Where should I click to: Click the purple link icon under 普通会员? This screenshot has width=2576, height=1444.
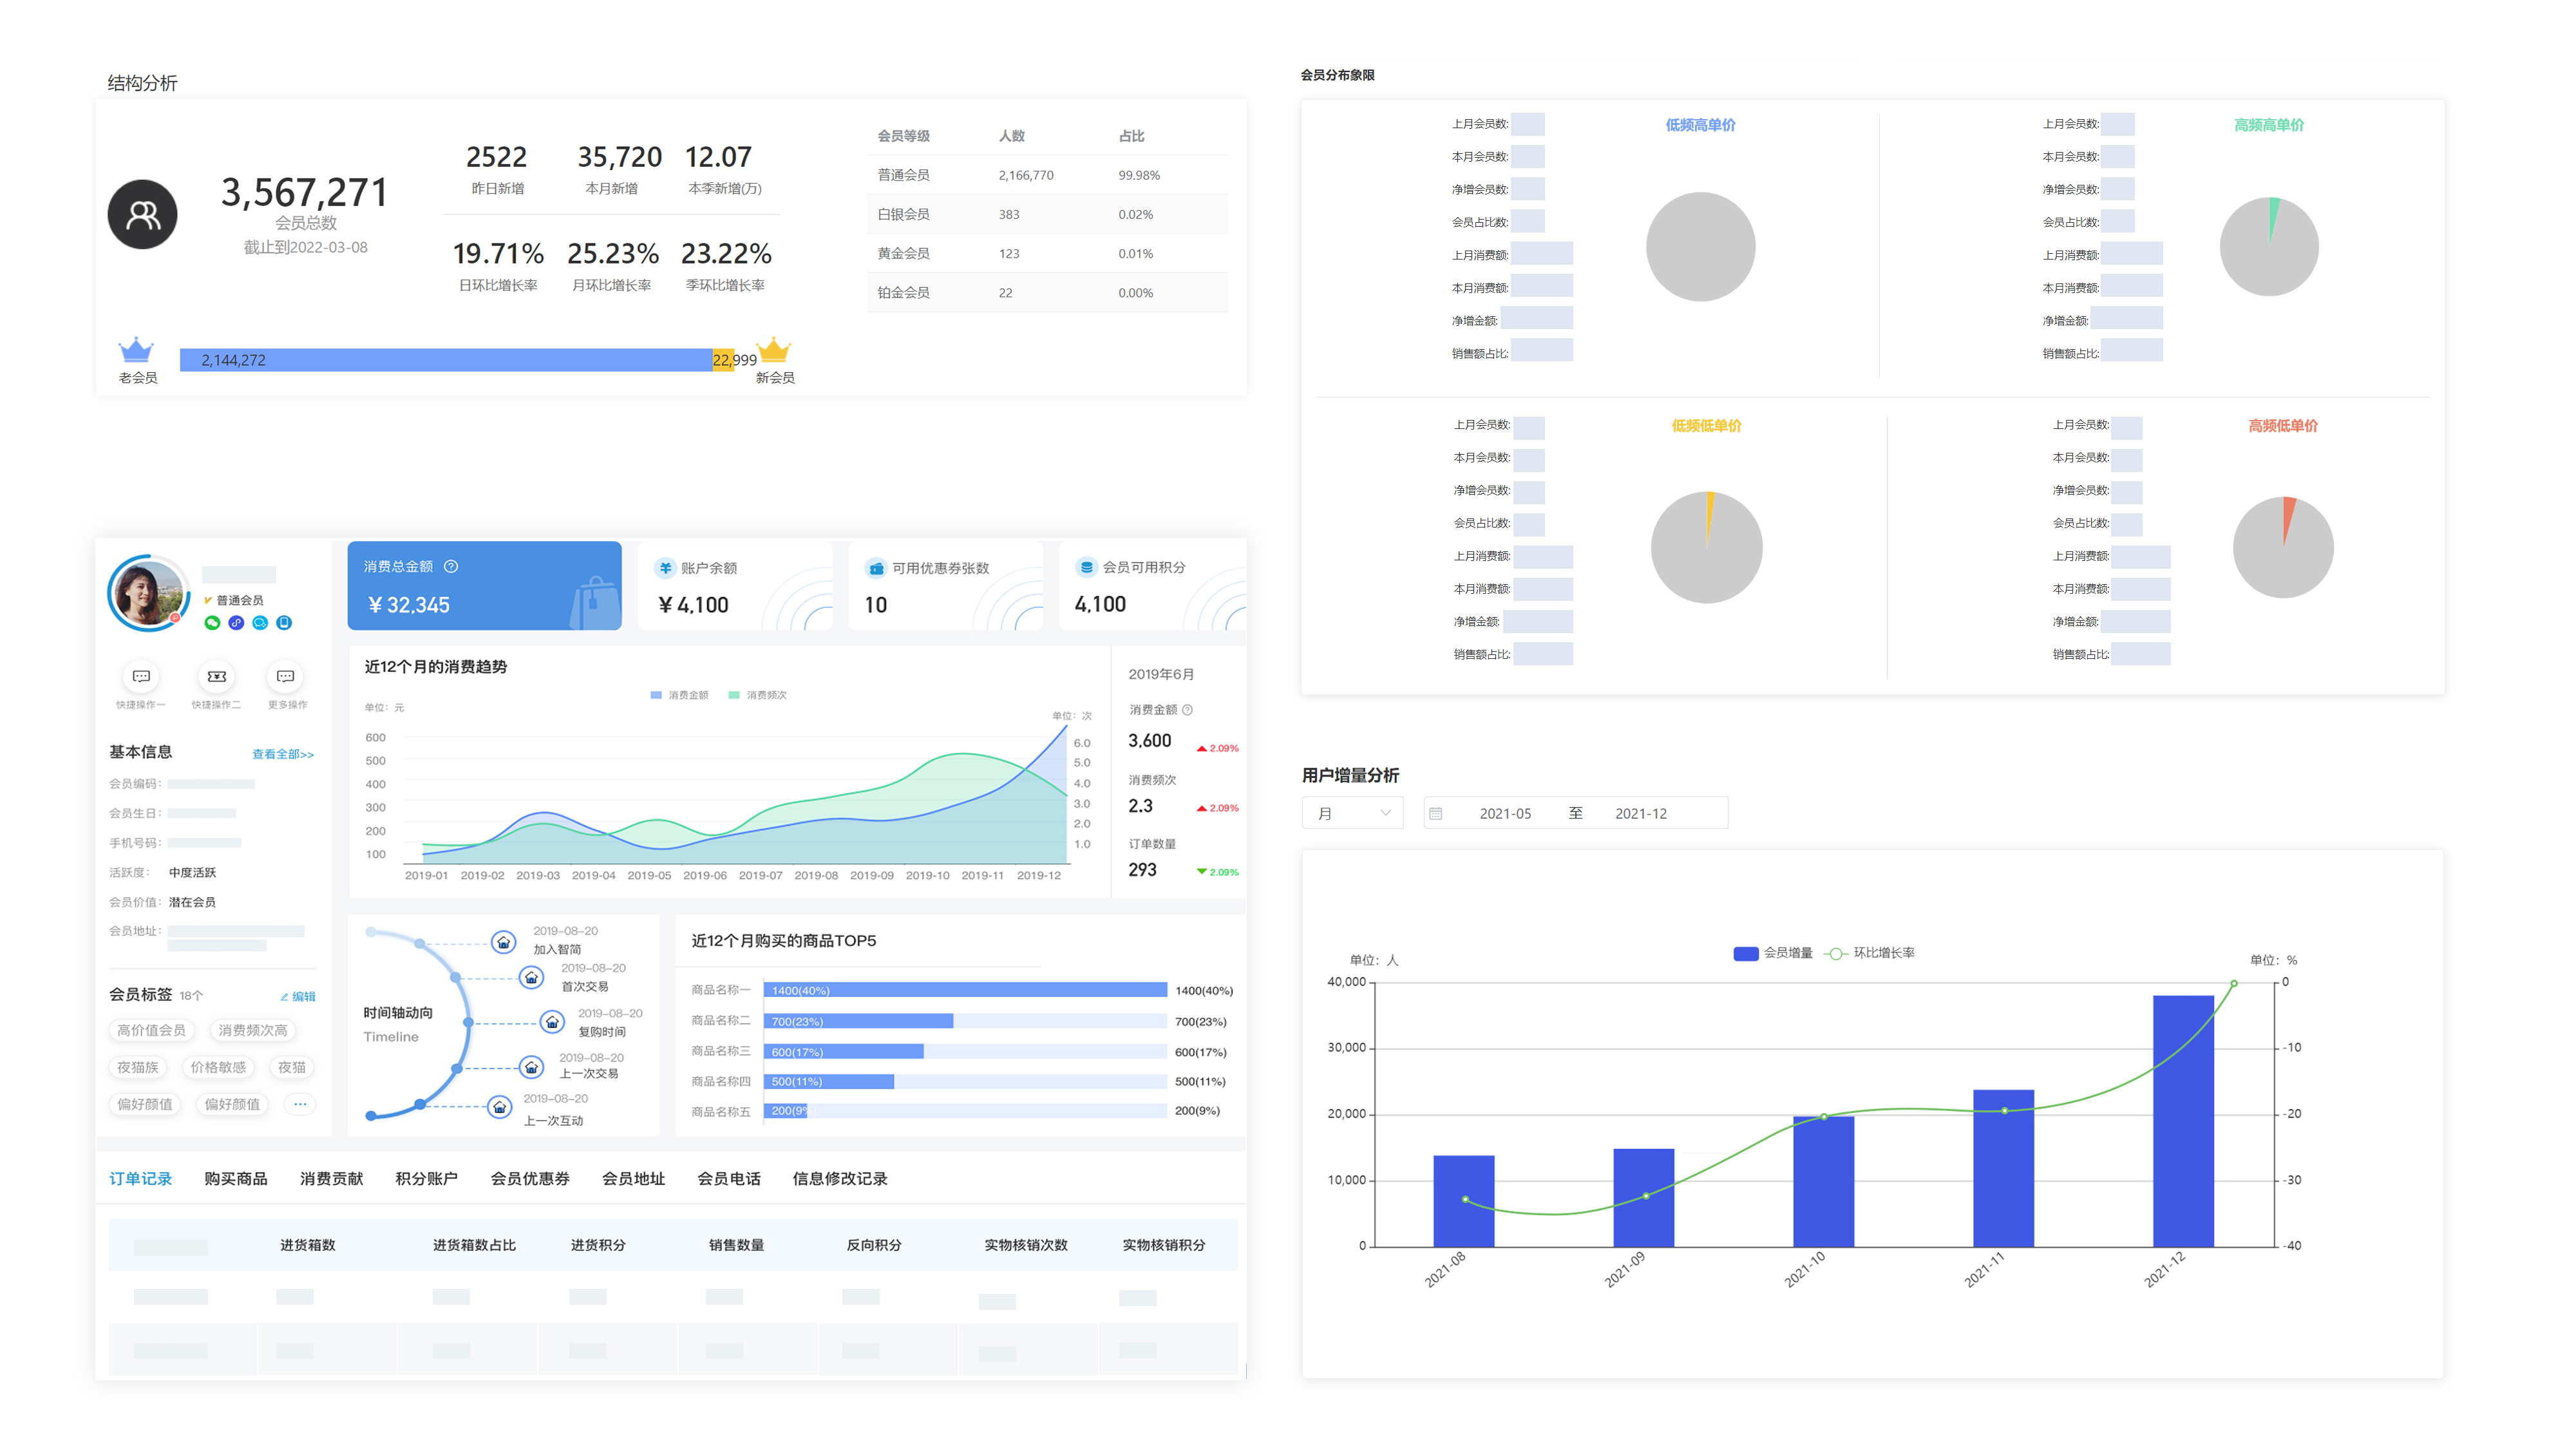click(x=236, y=623)
